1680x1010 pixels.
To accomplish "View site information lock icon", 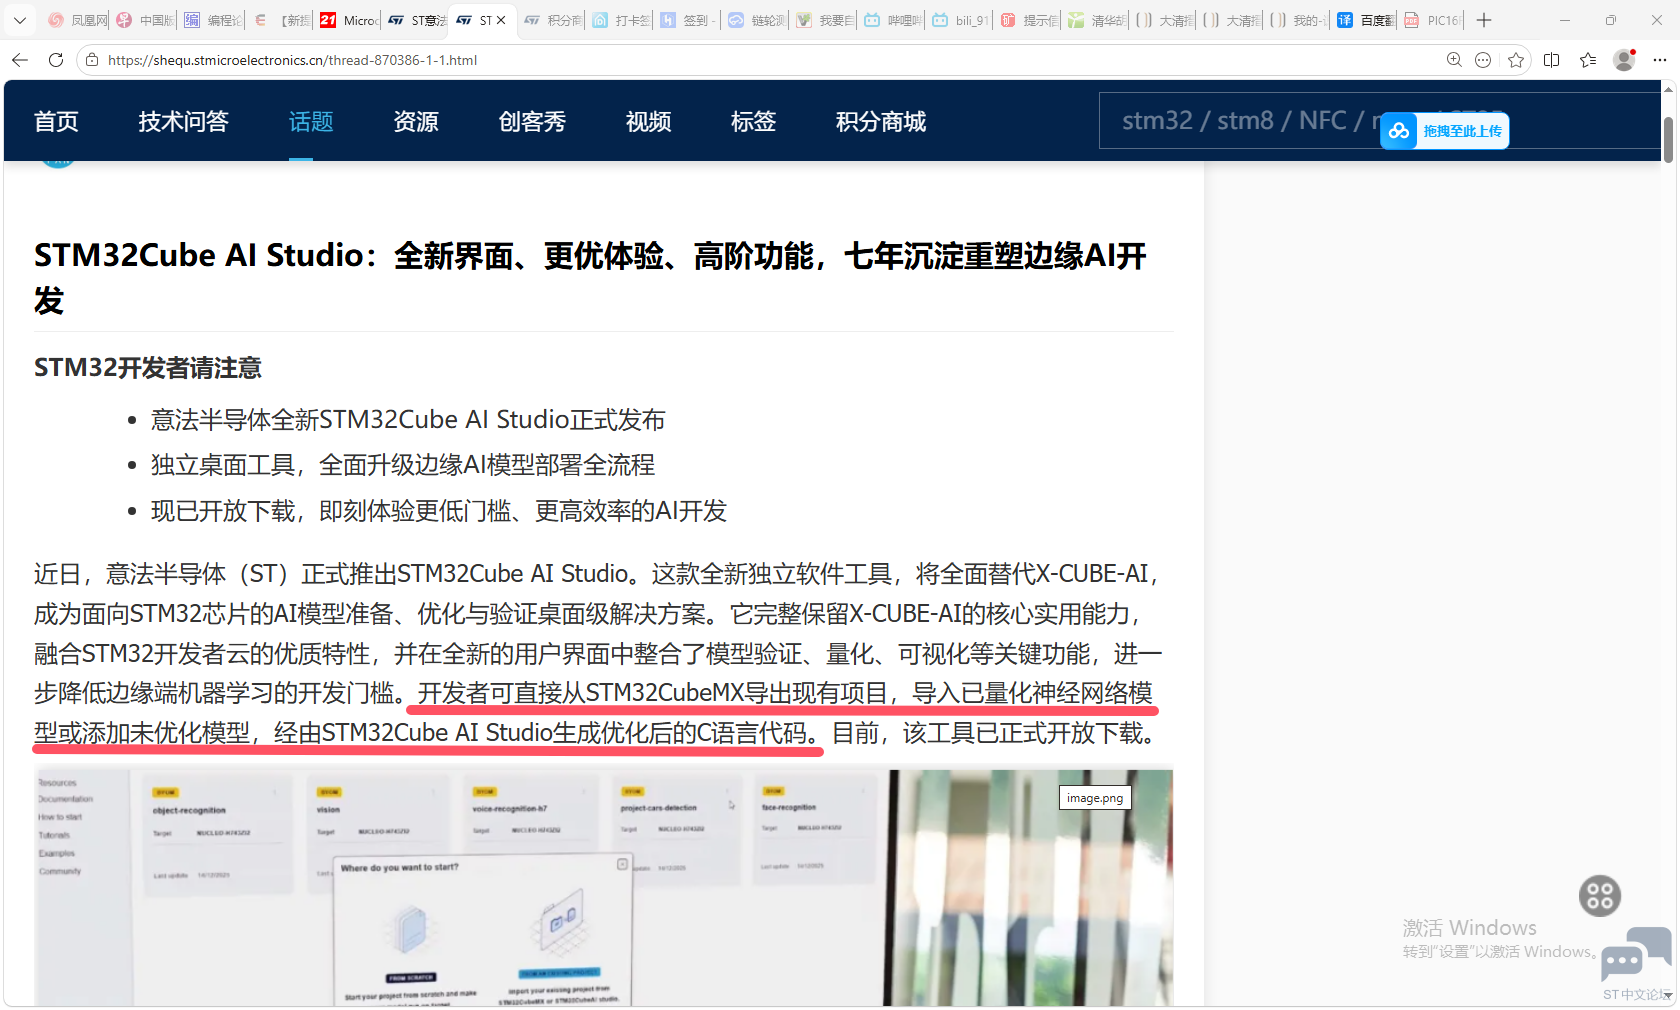I will pos(92,60).
